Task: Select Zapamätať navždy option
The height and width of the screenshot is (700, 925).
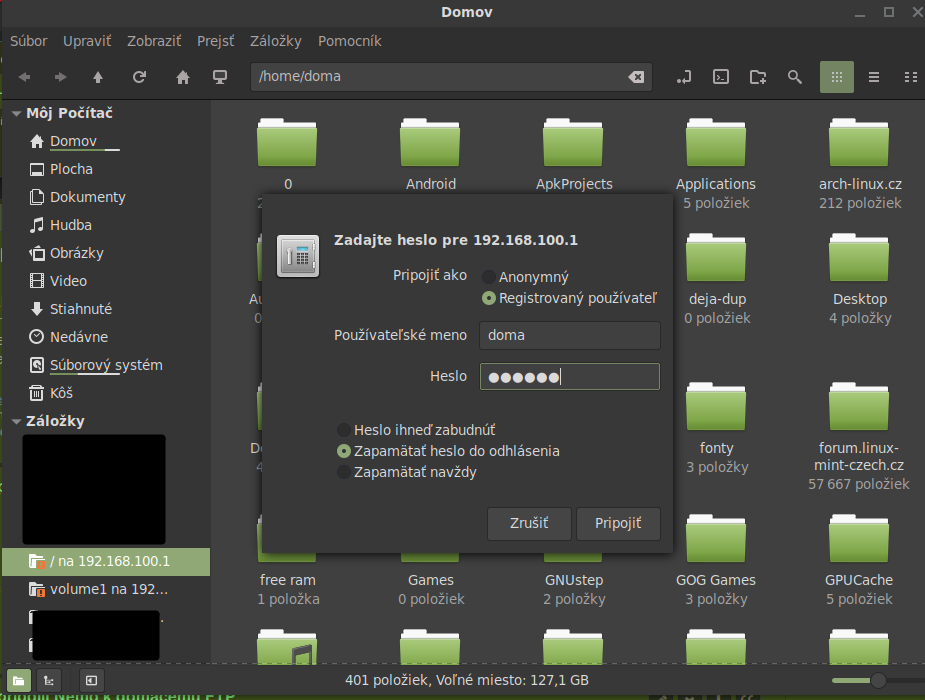Action: click(345, 472)
